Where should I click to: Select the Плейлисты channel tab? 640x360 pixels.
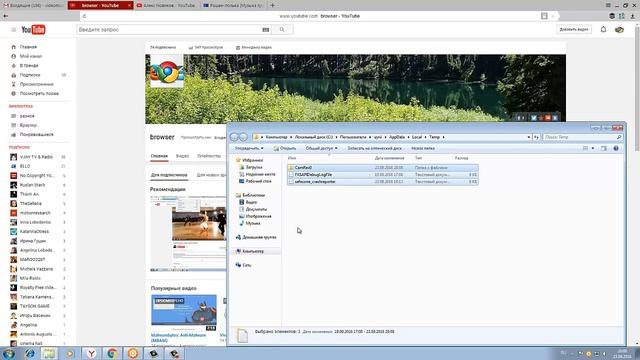pos(209,156)
